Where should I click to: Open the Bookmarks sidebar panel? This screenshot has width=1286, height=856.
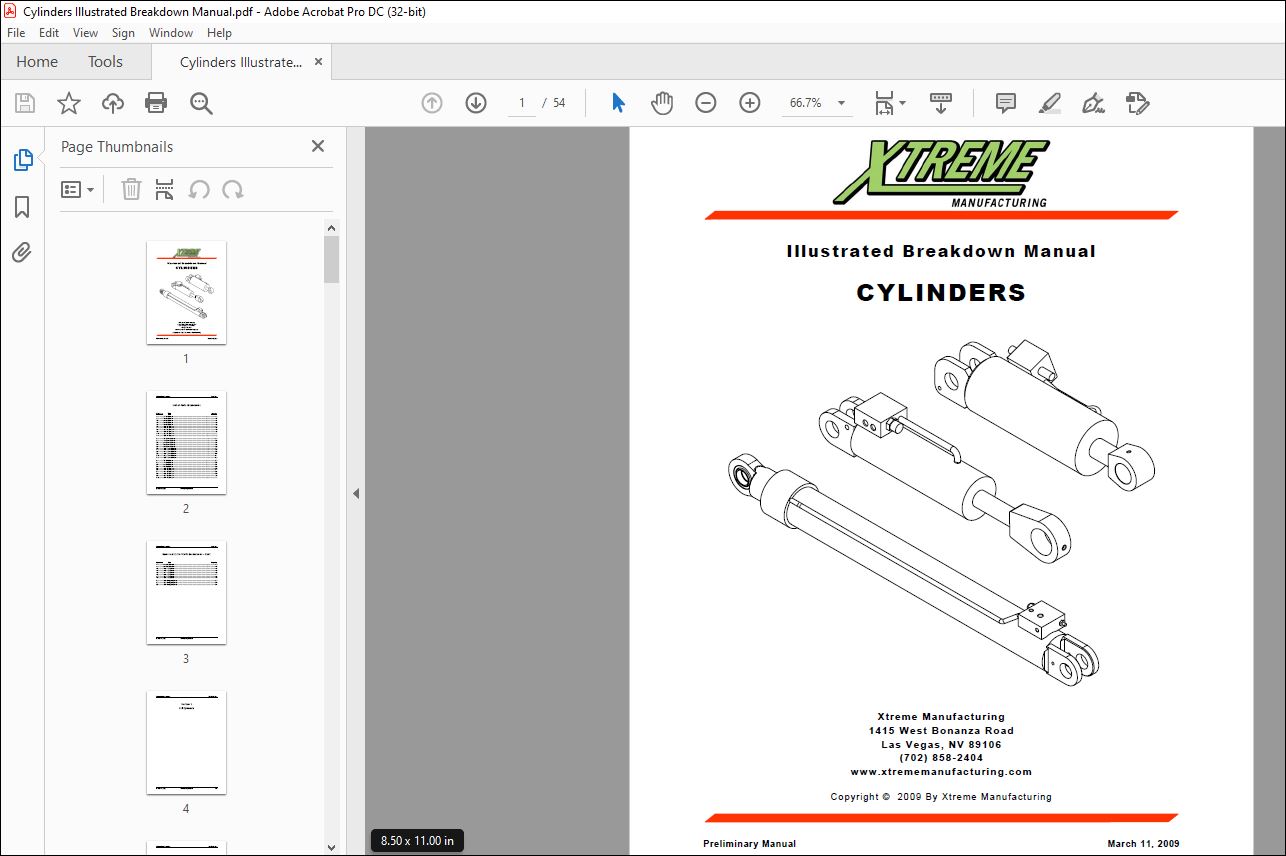(22, 207)
